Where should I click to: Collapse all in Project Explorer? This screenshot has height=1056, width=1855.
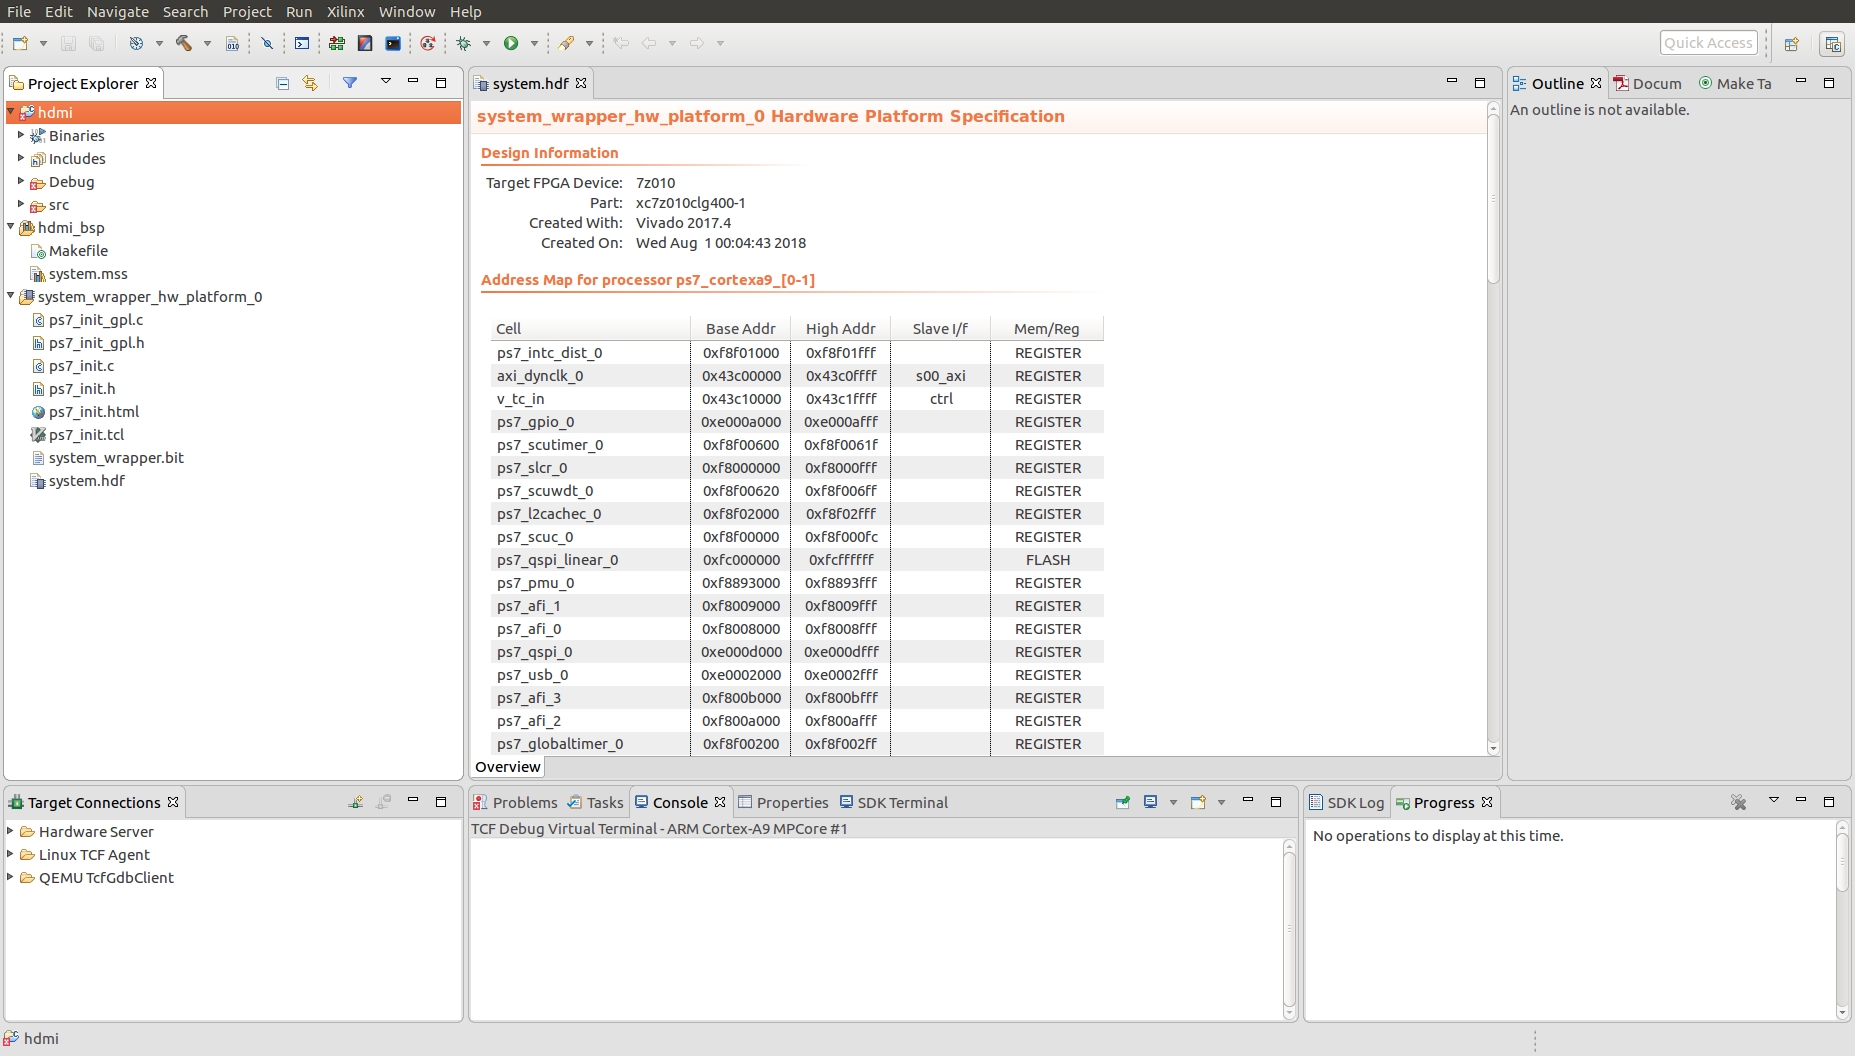283,83
